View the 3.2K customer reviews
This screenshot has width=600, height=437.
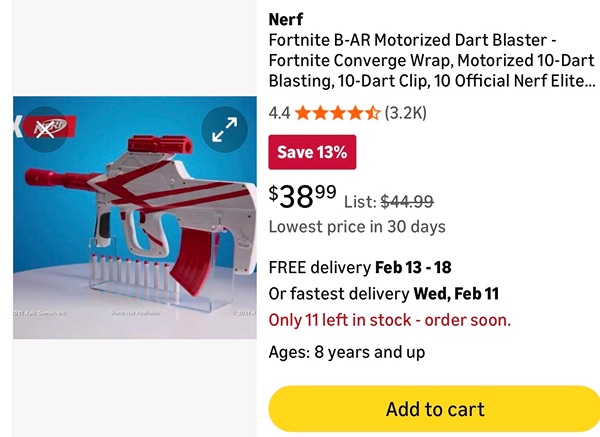(406, 113)
